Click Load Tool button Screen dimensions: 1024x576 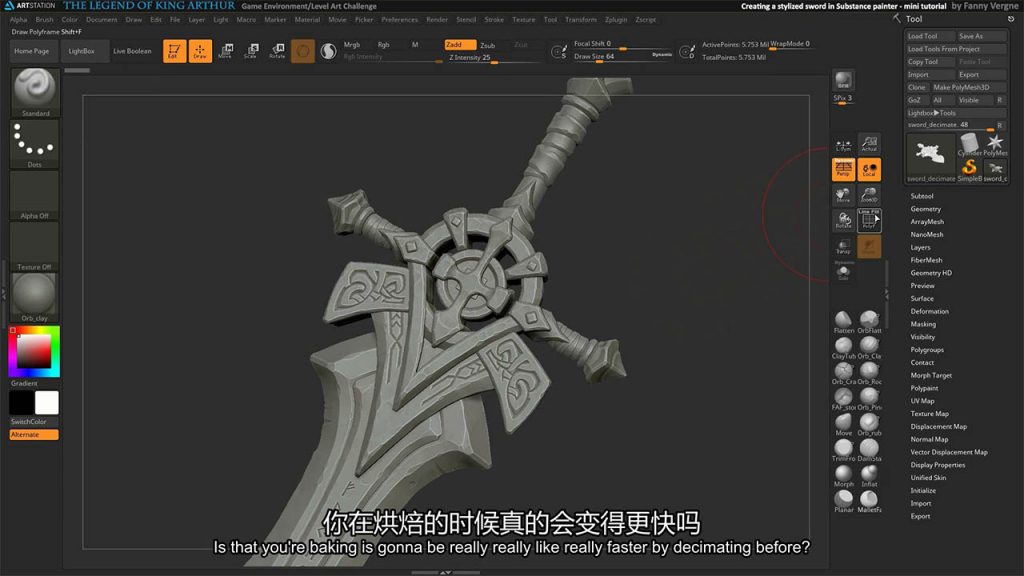click(x=930, y=36)
